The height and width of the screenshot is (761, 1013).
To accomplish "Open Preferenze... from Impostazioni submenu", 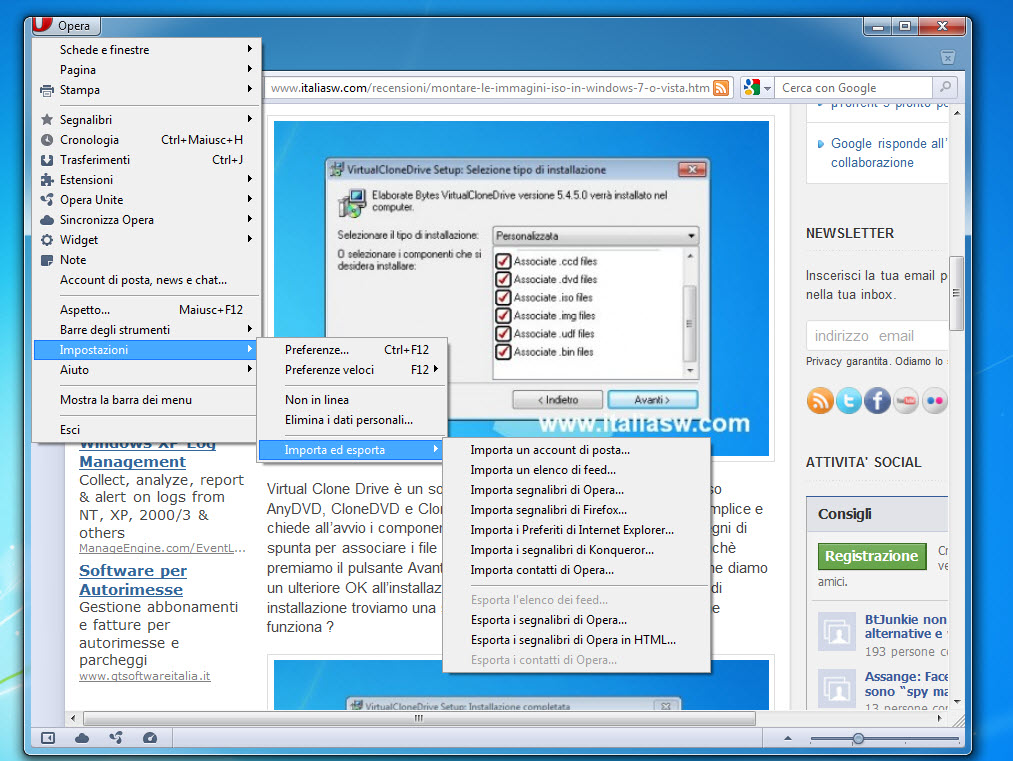I will pyautogui.click(x=352, y=349).
